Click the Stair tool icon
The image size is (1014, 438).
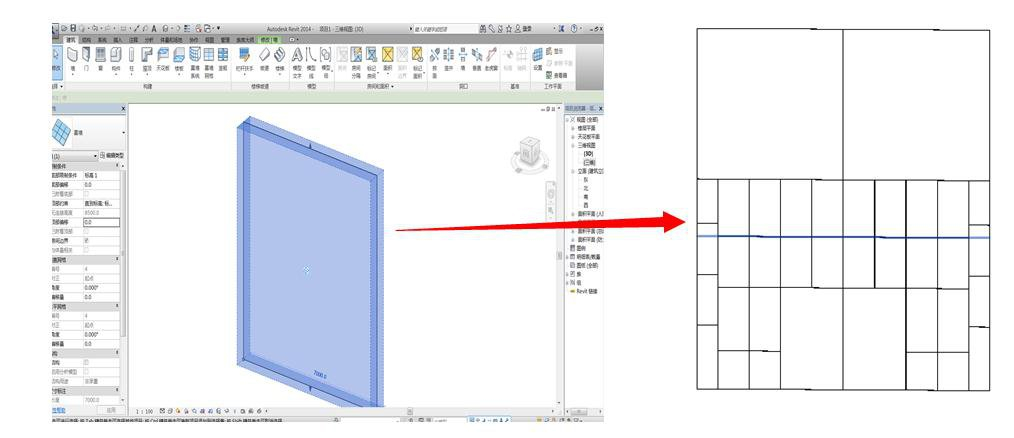280,52
